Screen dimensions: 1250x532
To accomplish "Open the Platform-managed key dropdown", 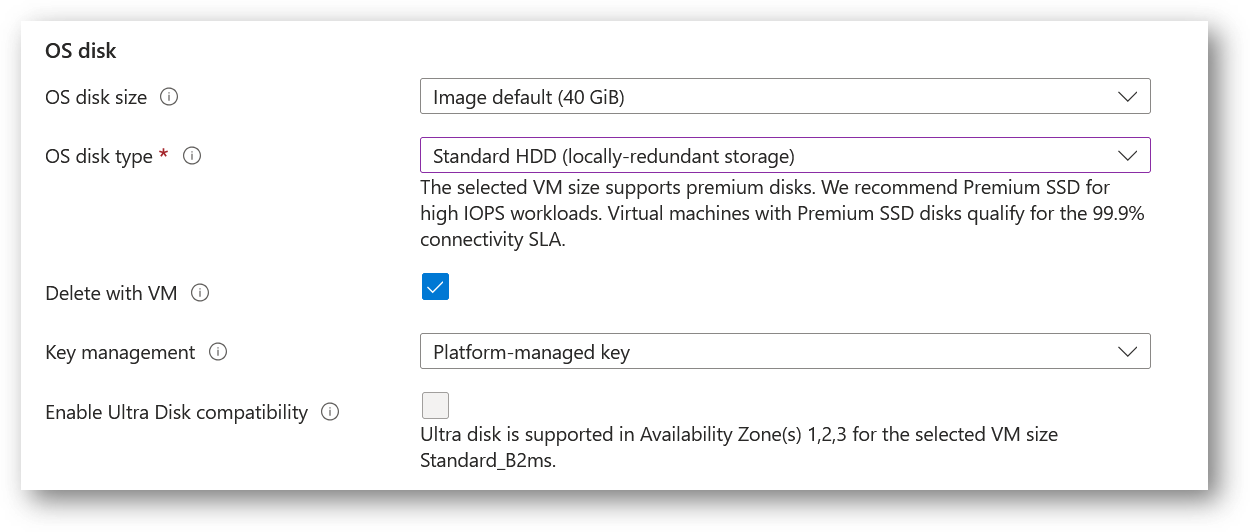I will (785, 352).
